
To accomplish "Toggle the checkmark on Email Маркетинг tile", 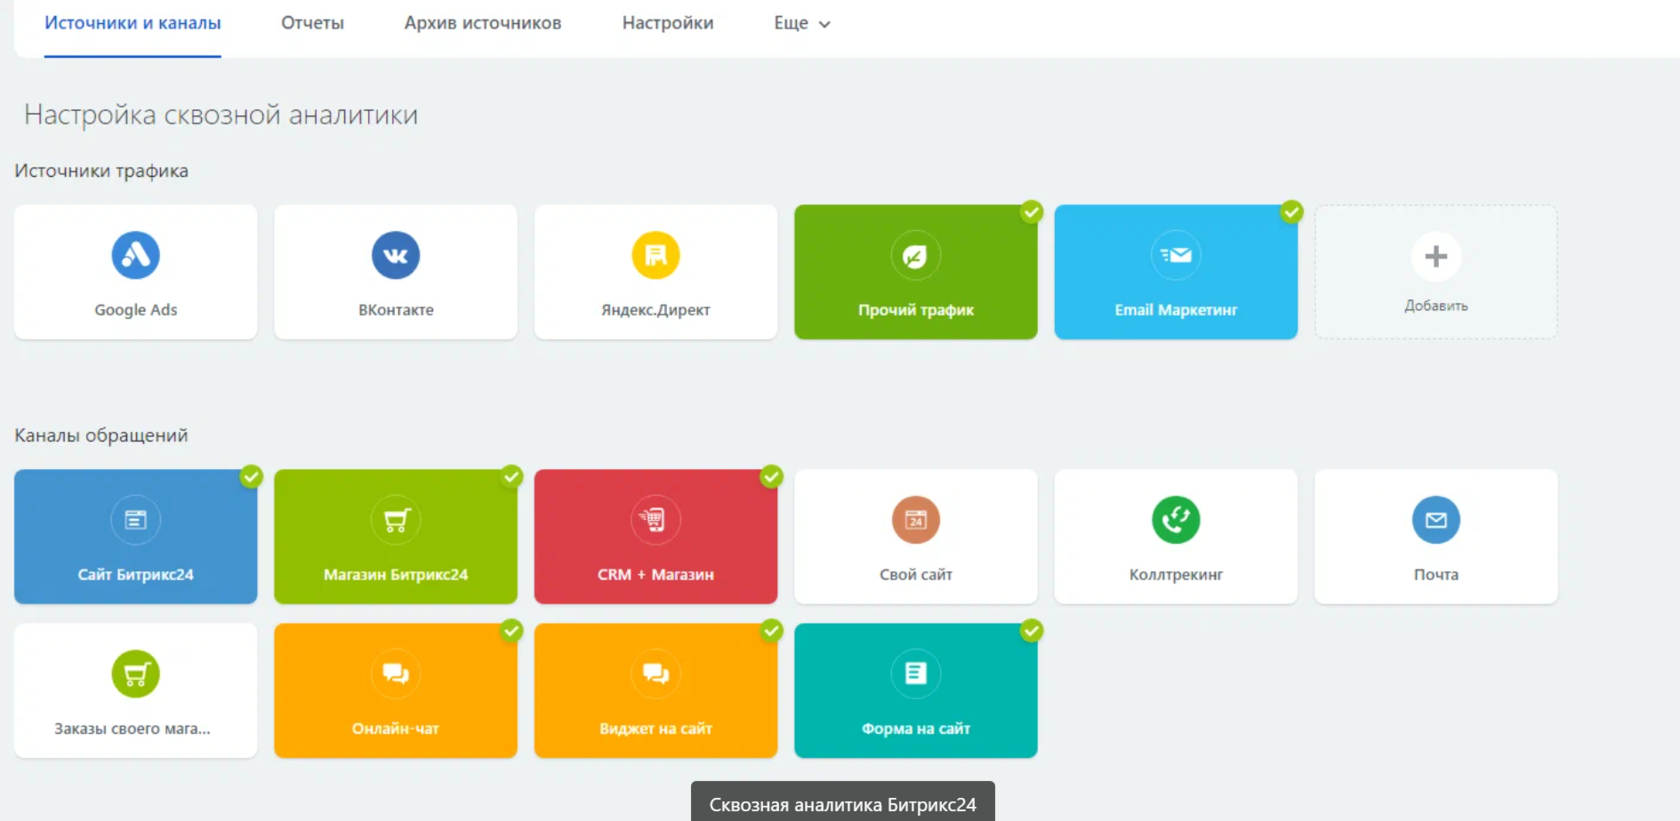I will (x=1292, y=212).
